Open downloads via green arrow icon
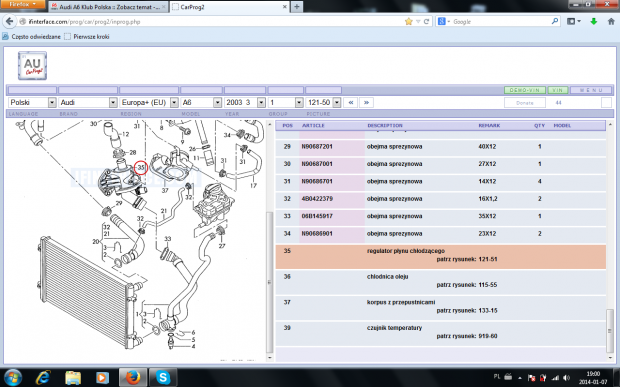Viewport: 620px width, 387px height. [x=593, y=22]
